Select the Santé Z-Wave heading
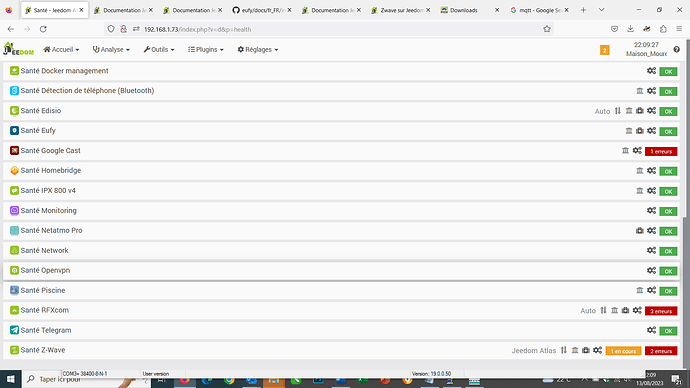This screenshot has height=388, width=690. [43, 350]
